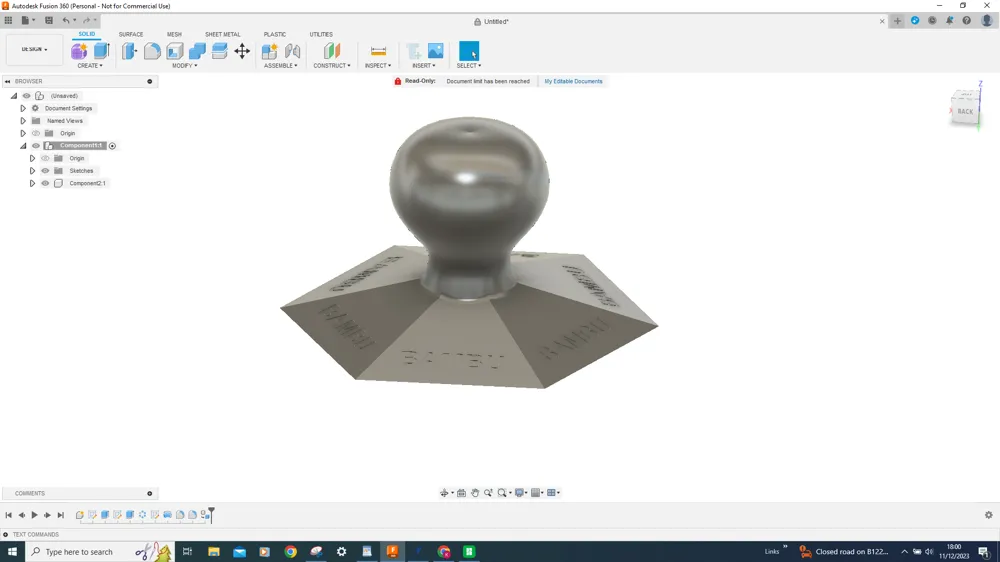
Task: Toggle visibility of the Sketches folder
Action: [45, 171]
